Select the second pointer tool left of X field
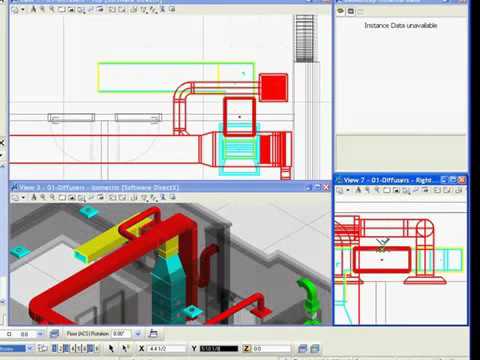 125,348
